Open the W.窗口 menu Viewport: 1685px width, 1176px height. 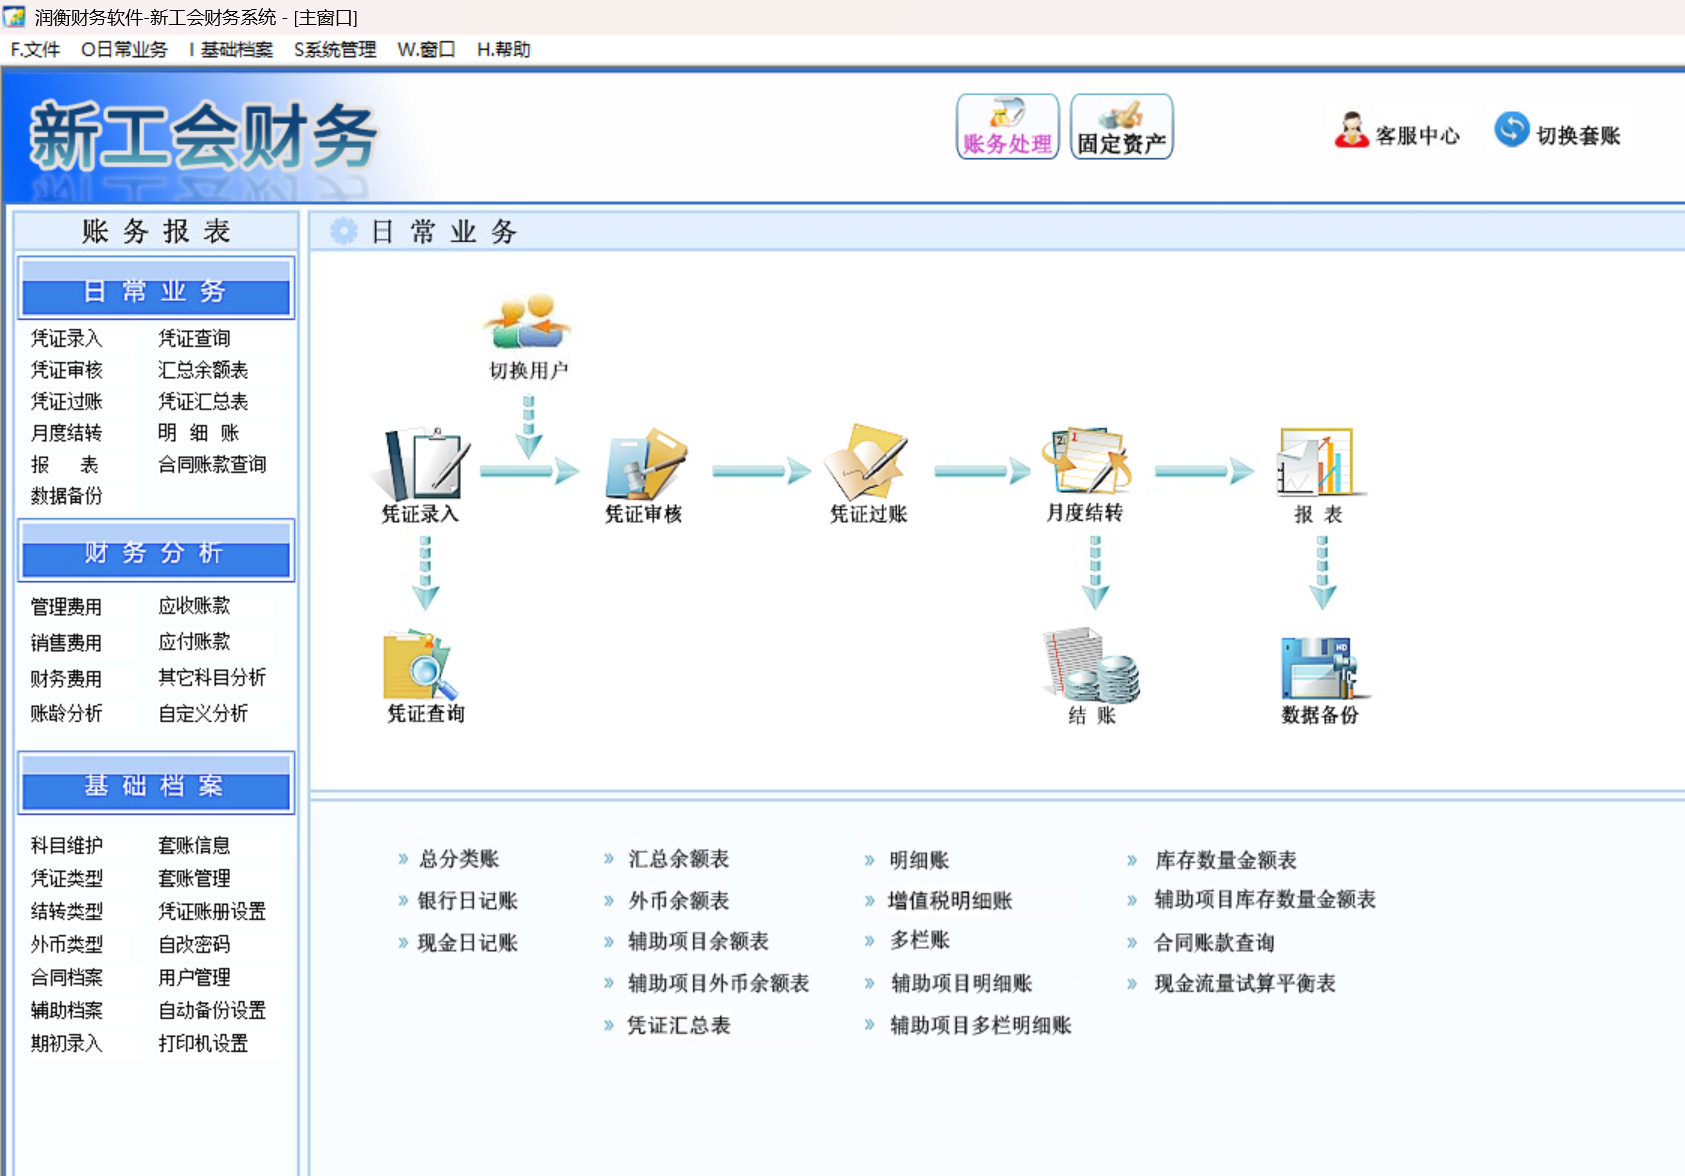click(426, 49)
